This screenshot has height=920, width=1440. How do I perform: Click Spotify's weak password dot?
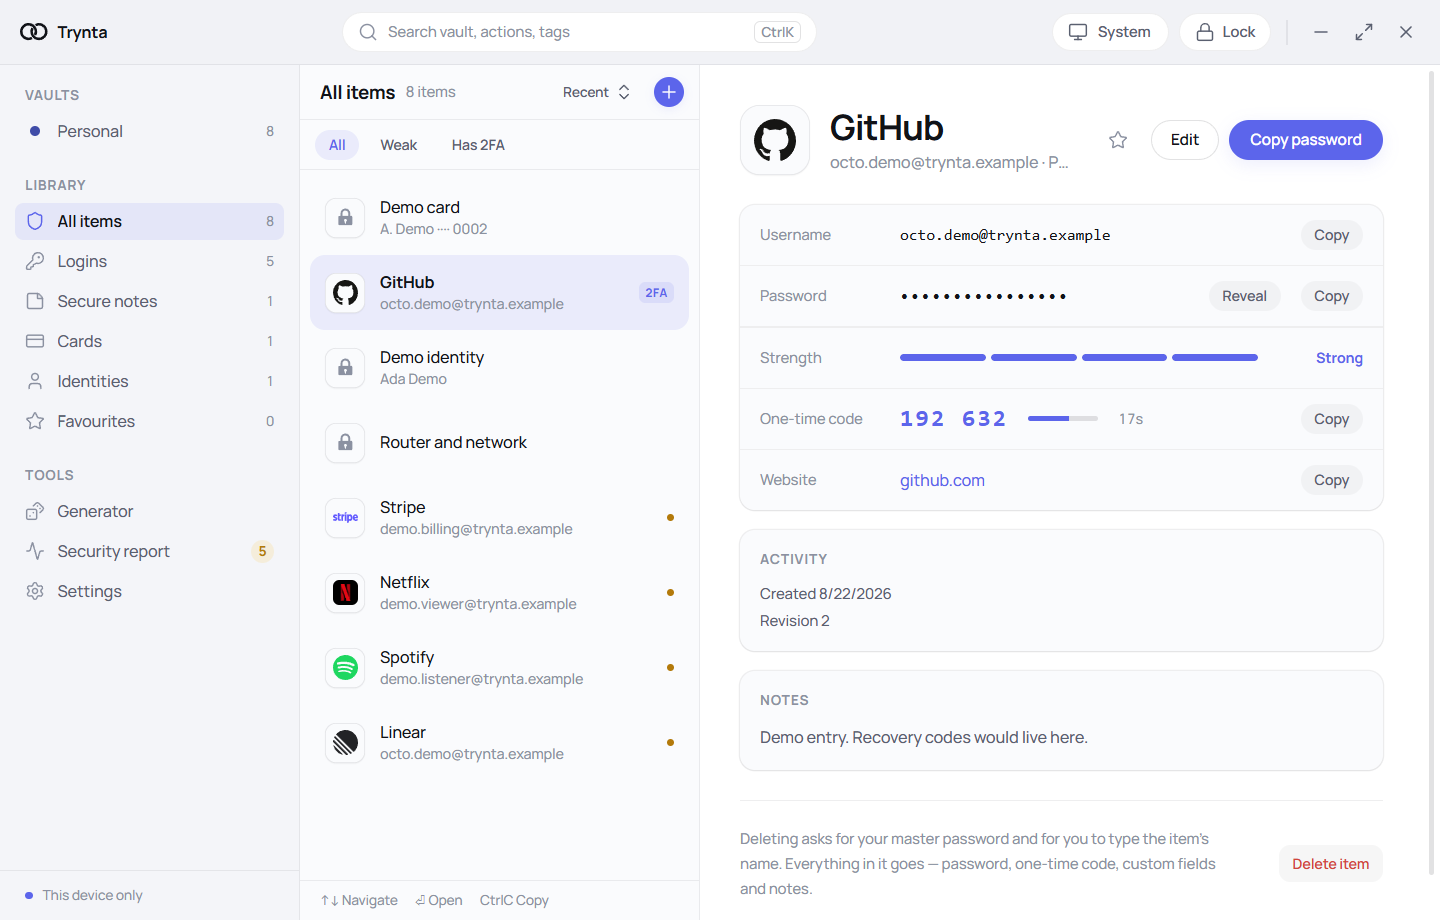click(x=670, y=667)
